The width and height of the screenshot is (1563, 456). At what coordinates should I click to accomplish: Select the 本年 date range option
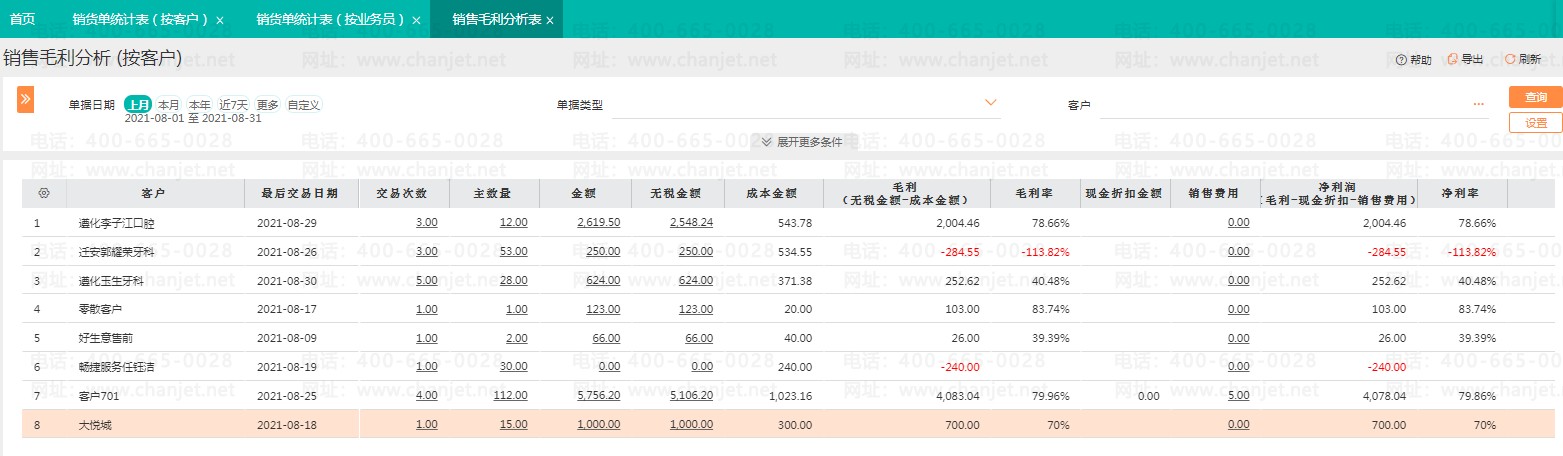(200, 104)
